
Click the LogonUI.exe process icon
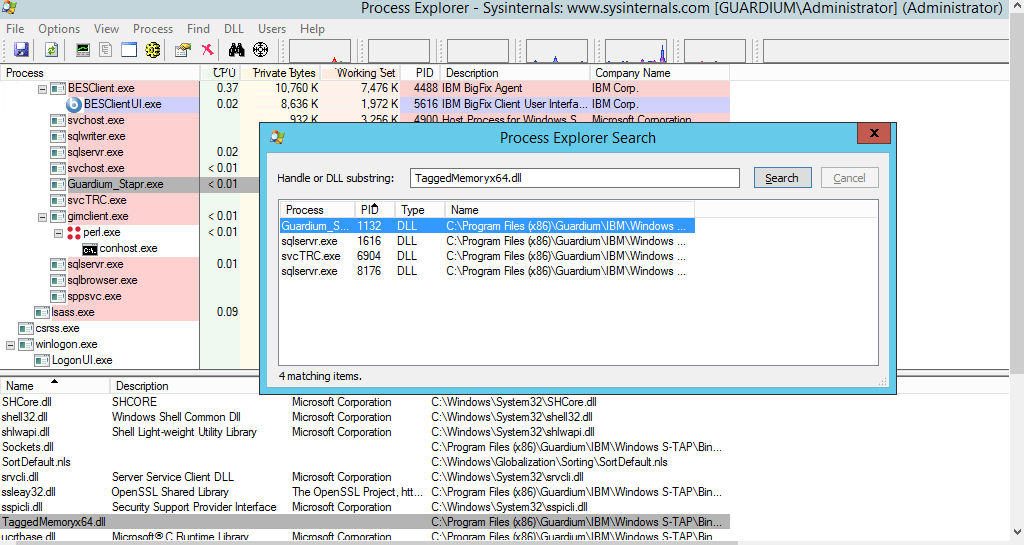42,361
